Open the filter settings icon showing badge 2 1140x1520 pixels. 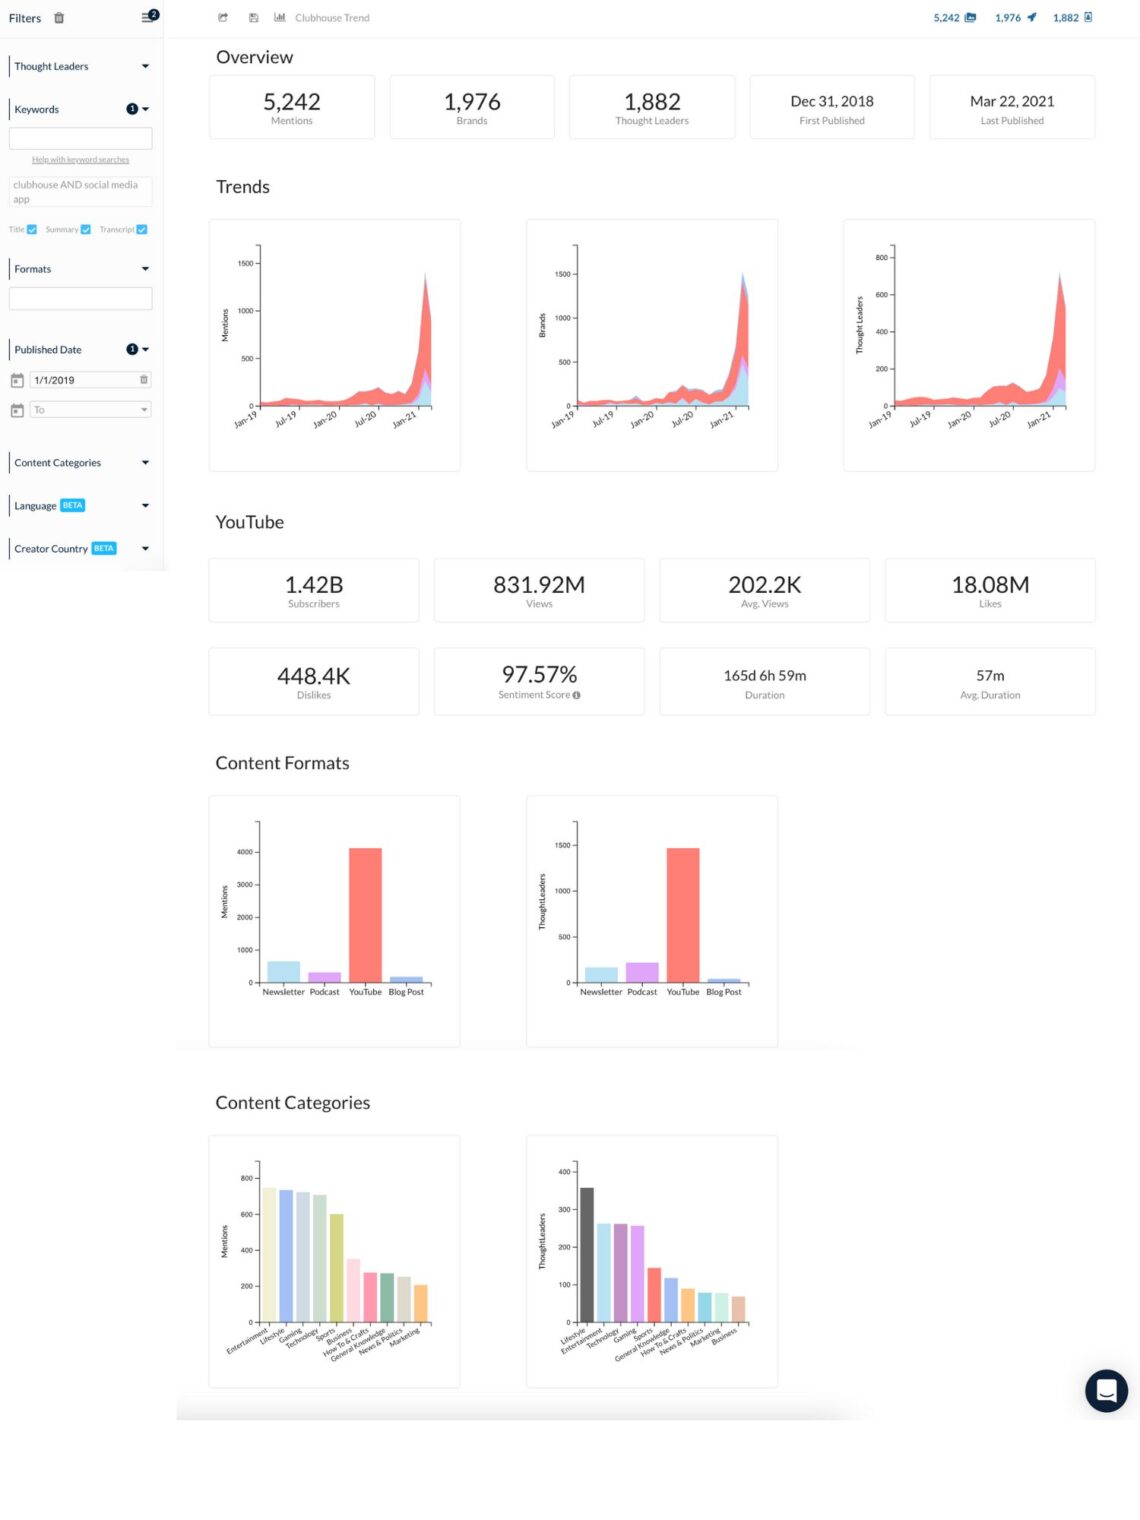(146, 17)
